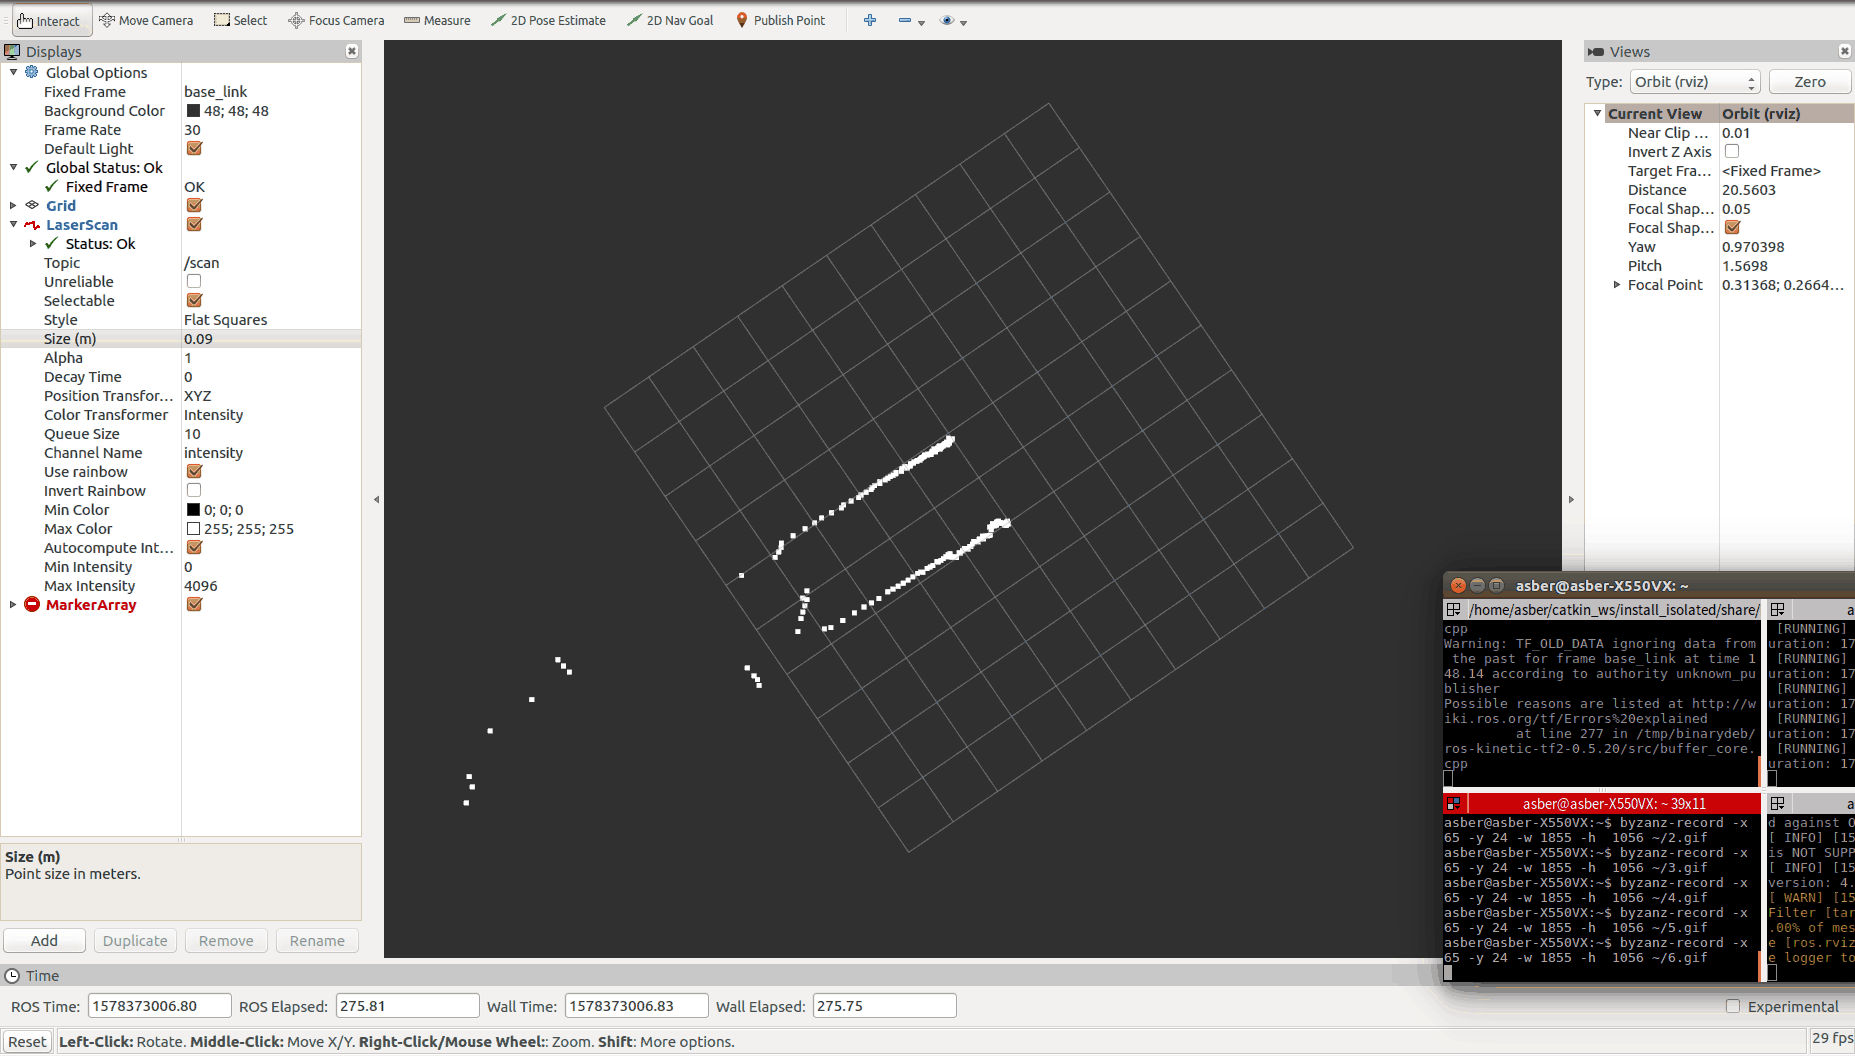The height and width of the screenshot is (1056, 1855).
Task: Collapse right Views panel with arrow handle
Action: point(1571,499)
